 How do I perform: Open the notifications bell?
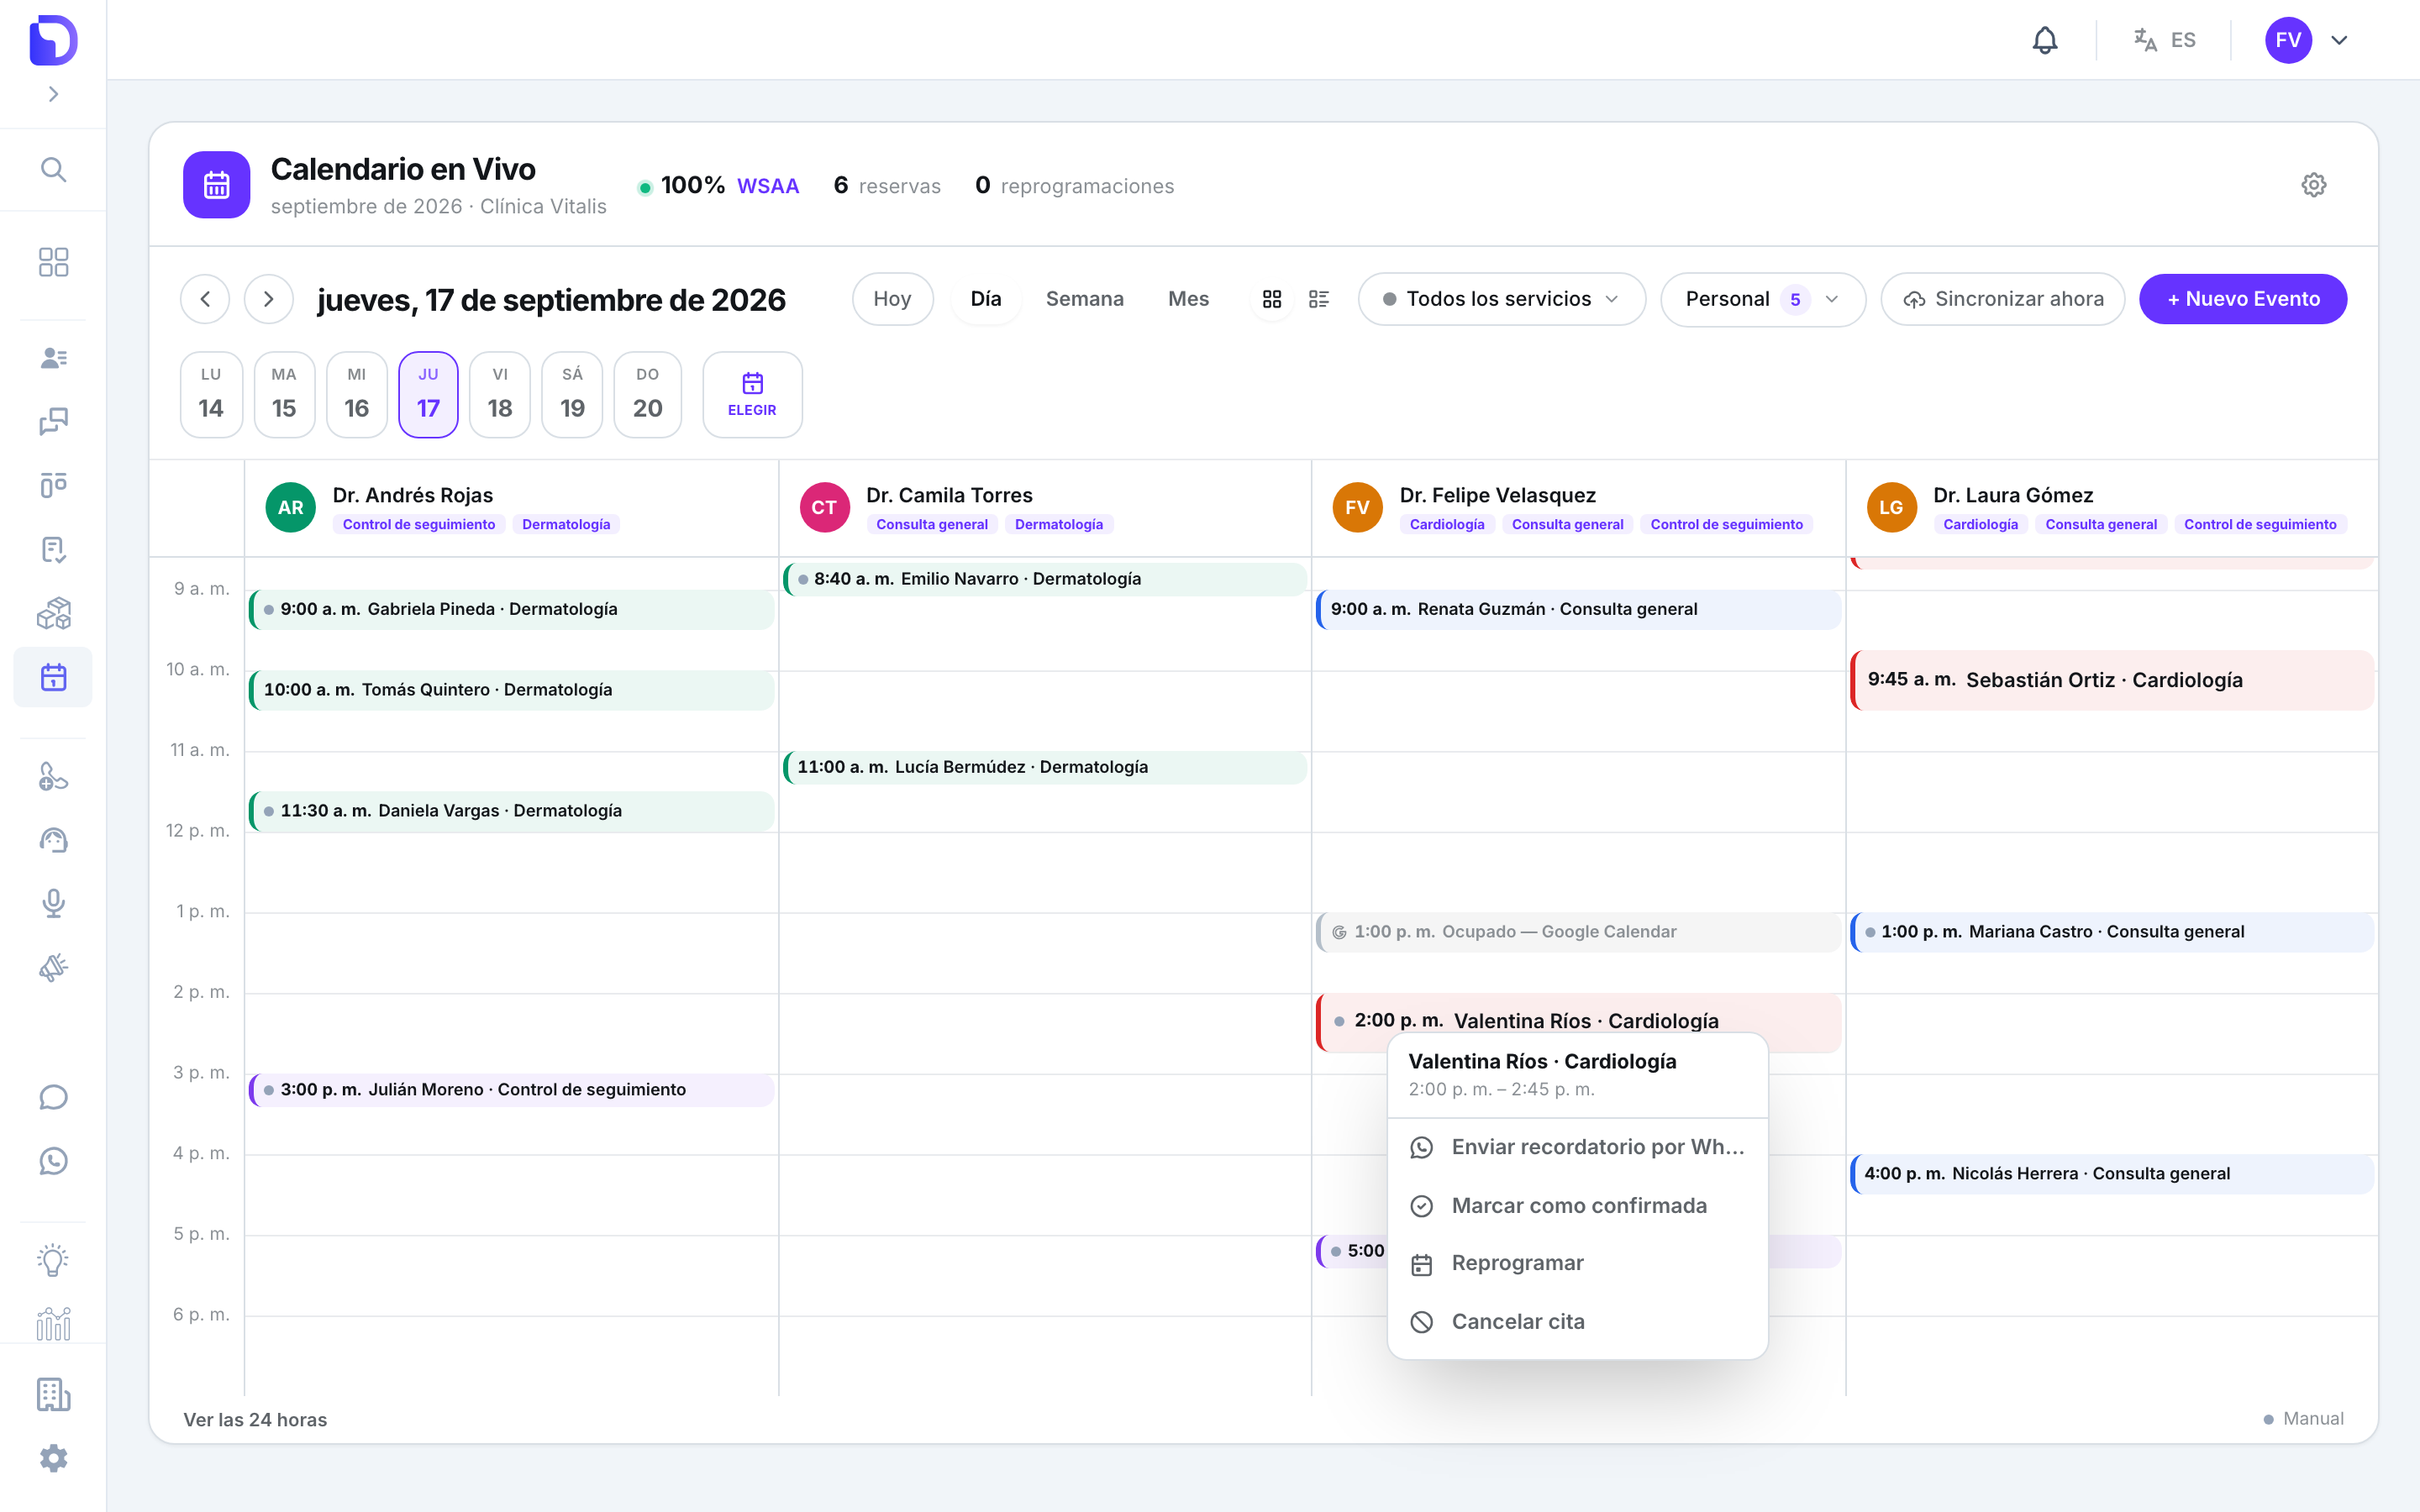click(2045, 40)
